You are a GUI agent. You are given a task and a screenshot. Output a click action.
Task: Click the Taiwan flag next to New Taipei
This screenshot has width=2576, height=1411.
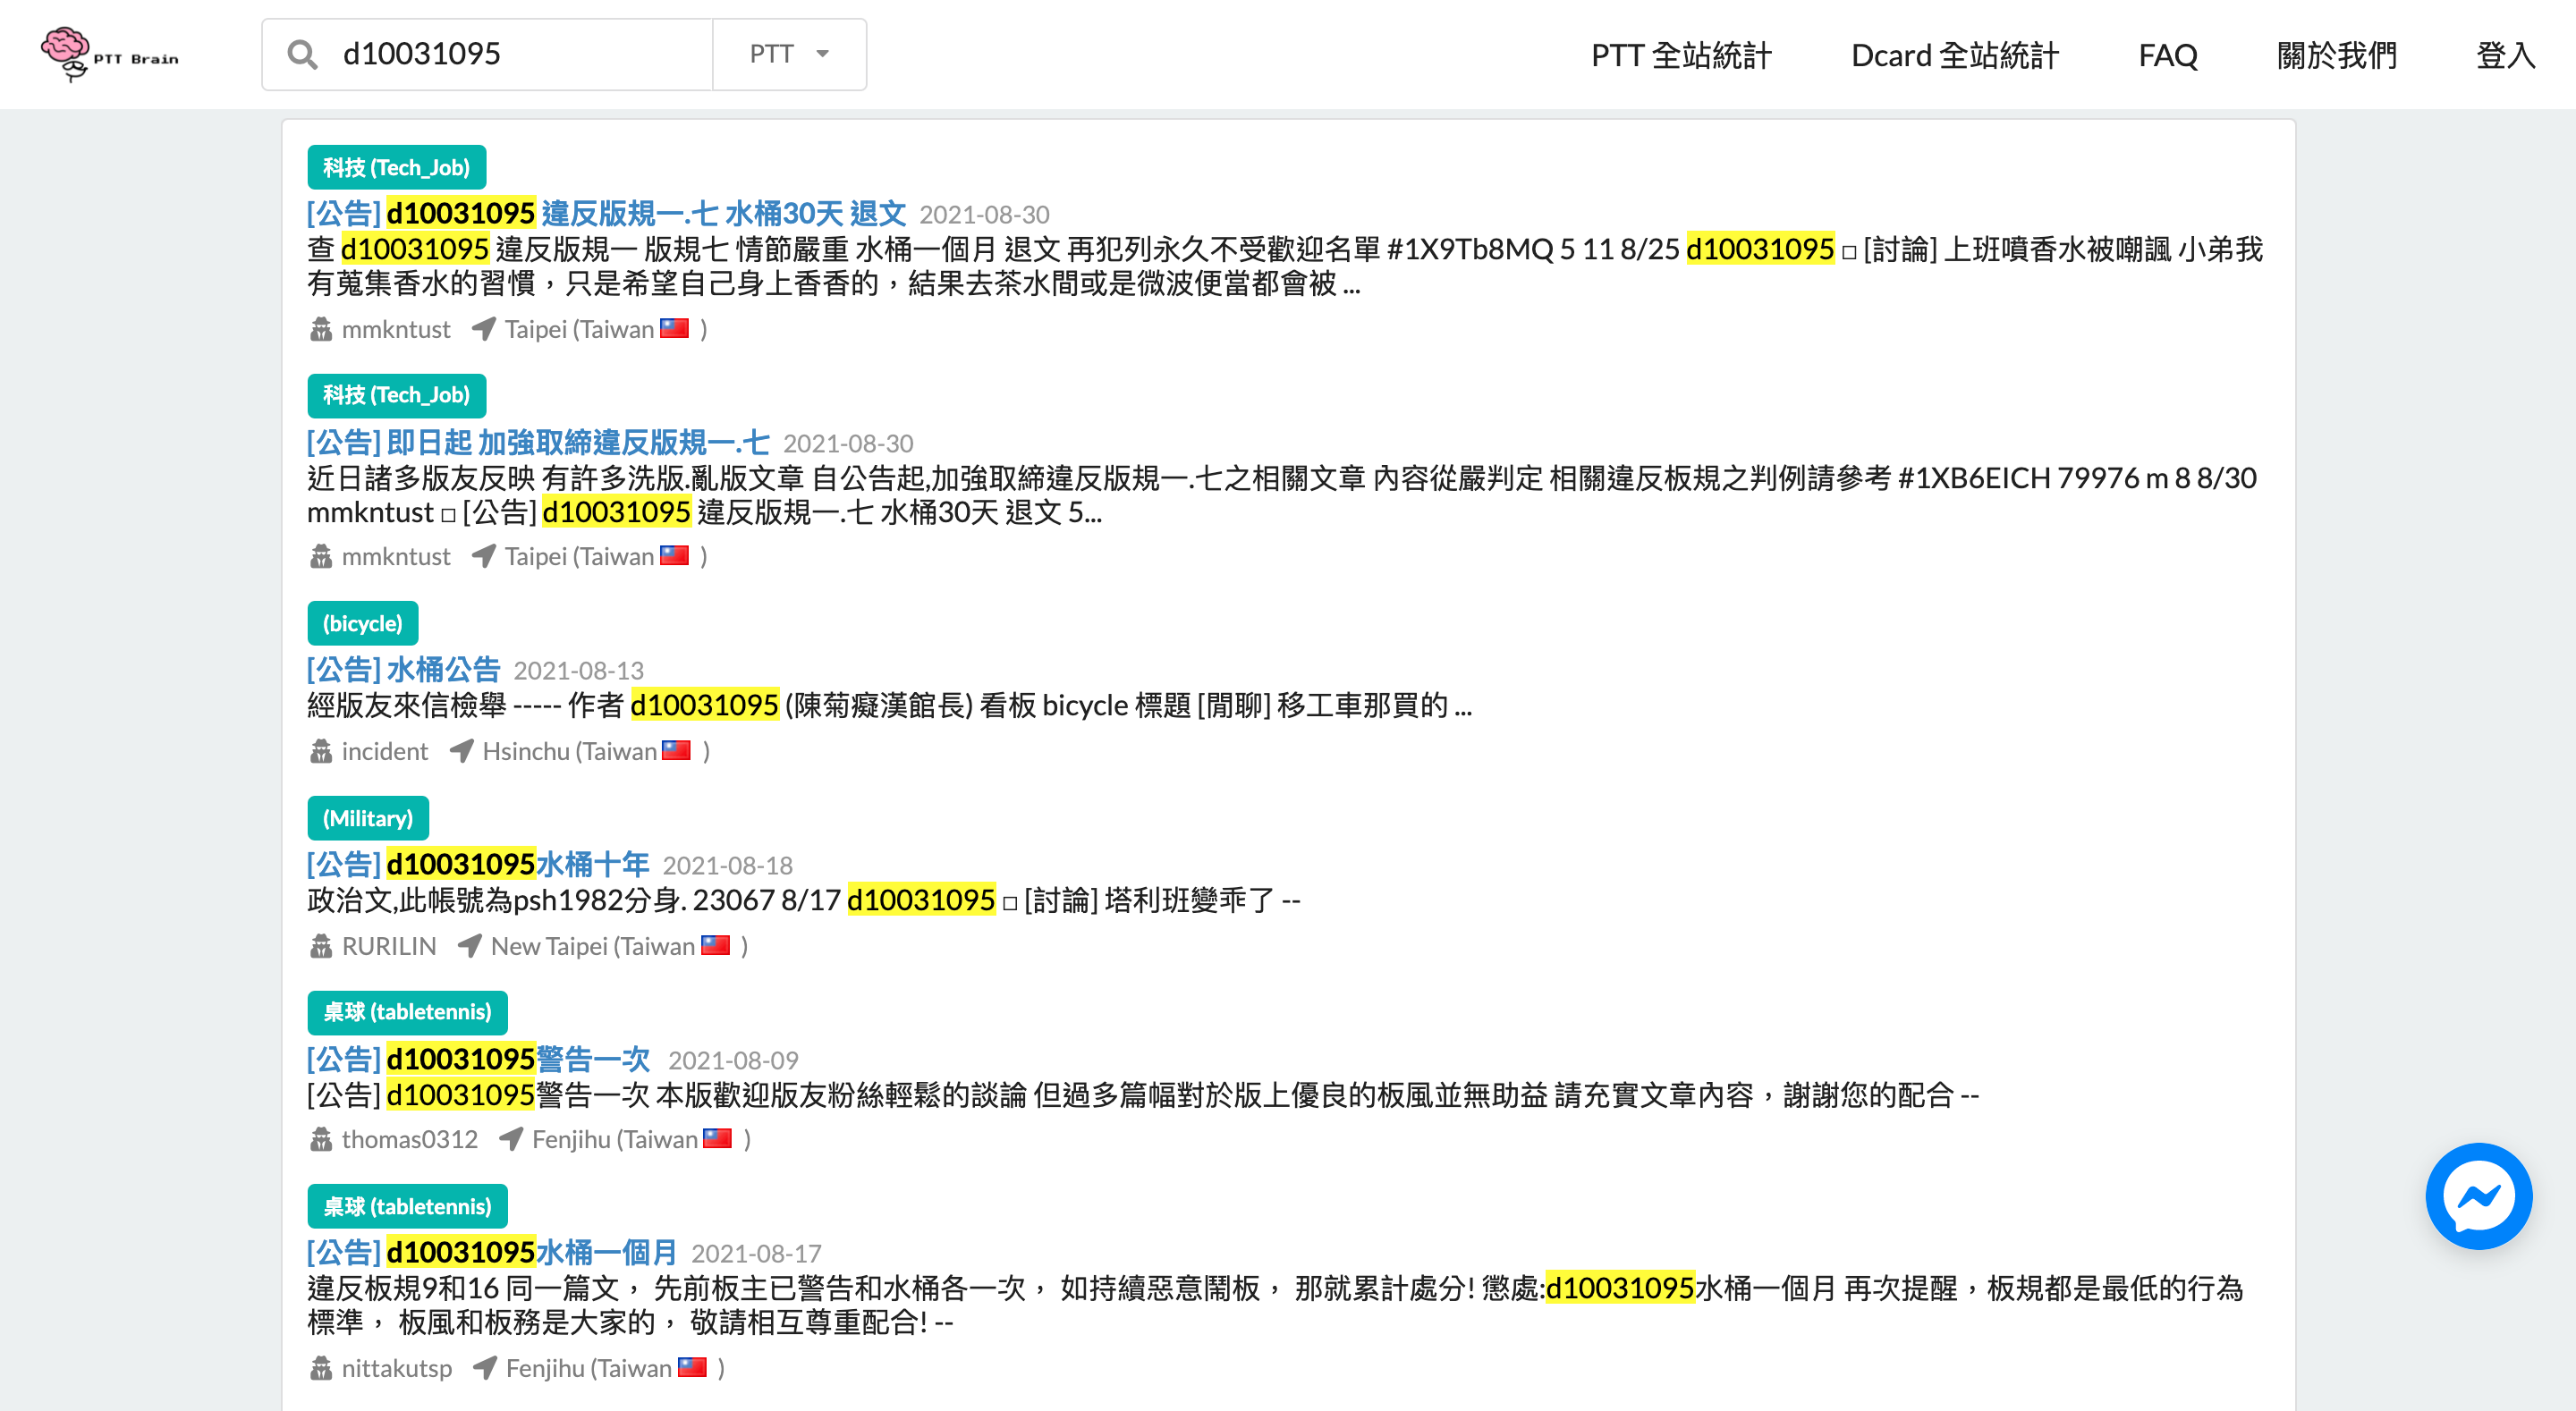715,945
